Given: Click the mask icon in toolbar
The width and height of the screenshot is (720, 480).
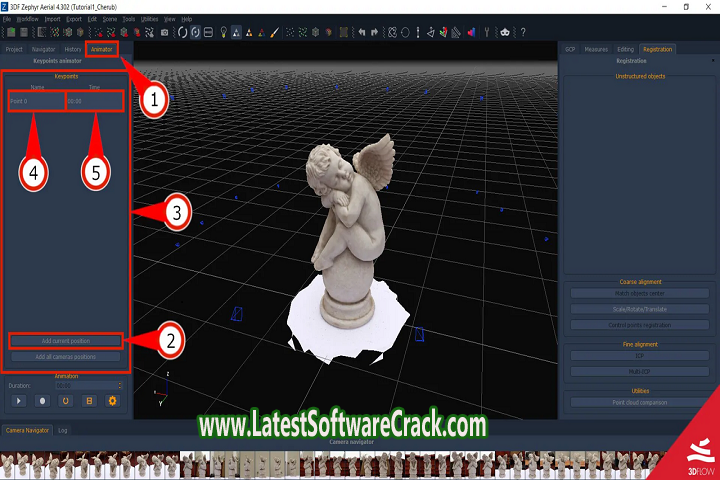Looking at the screenshot, I should click(505, 32).
